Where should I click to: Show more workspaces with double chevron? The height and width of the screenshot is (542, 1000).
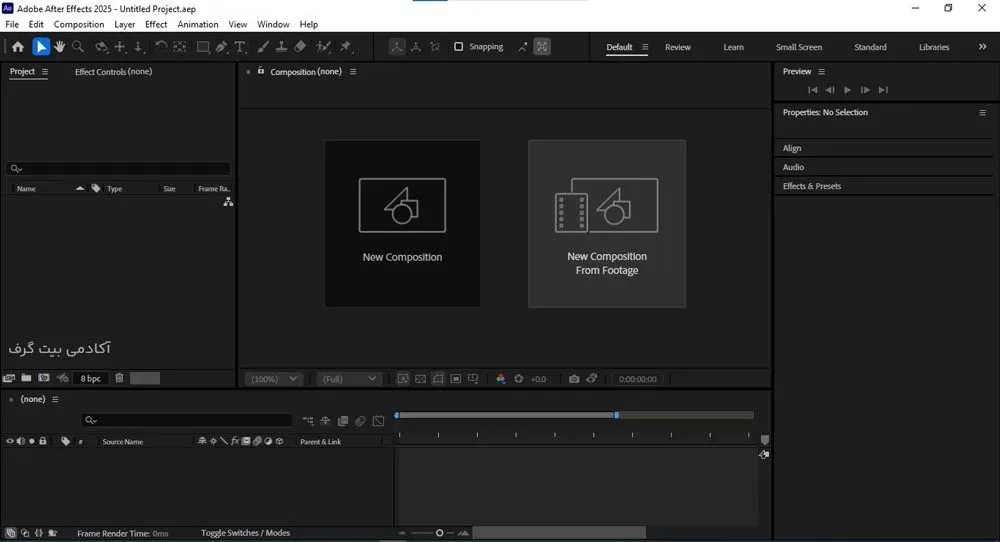click(982, 47)
